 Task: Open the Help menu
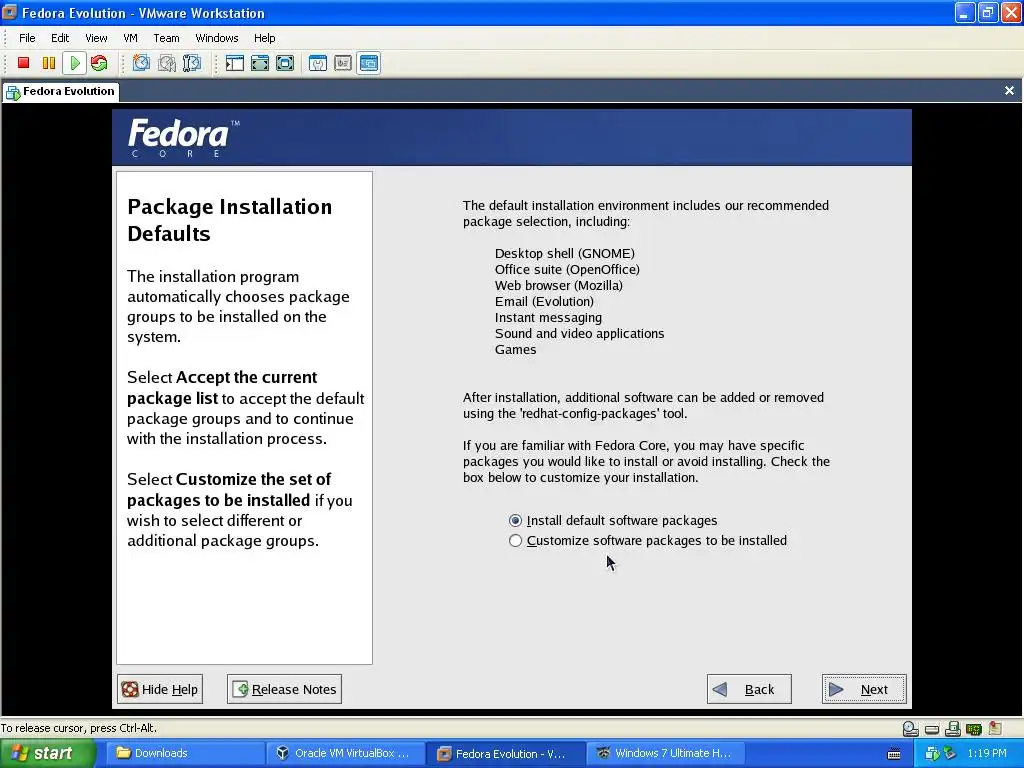(x=264, y=38)
